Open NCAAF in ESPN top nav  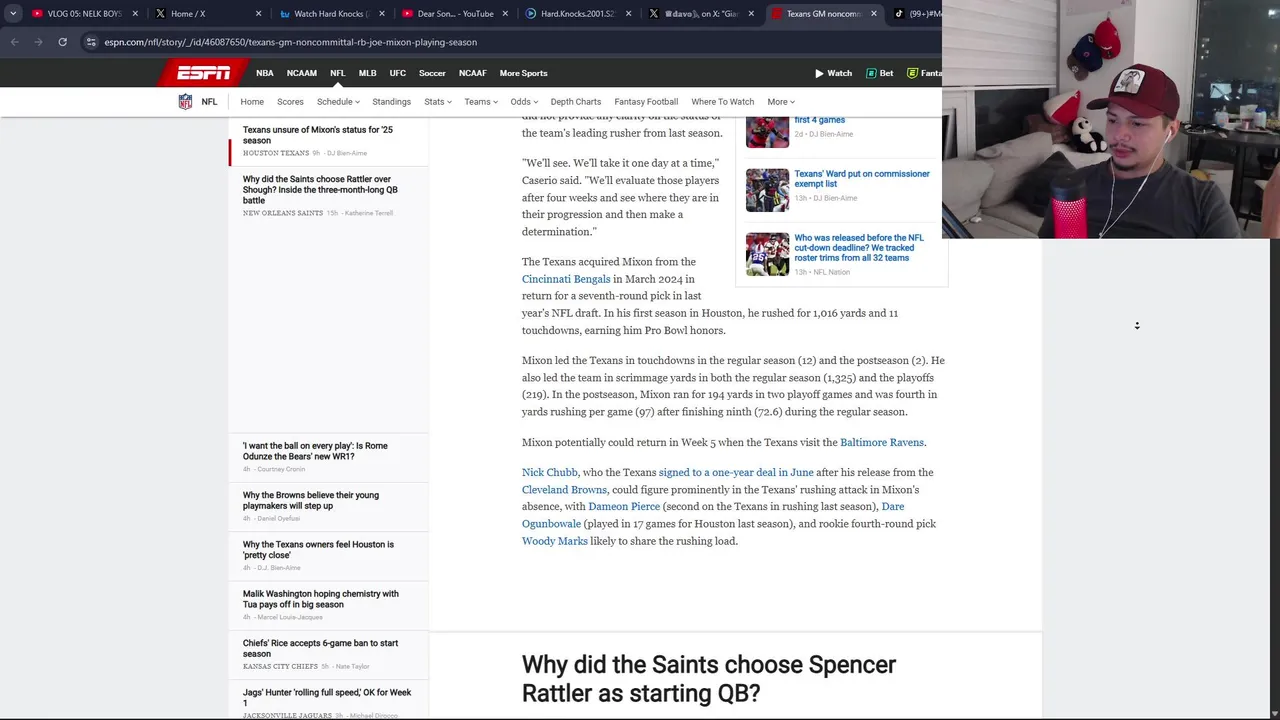click(472, 73)
